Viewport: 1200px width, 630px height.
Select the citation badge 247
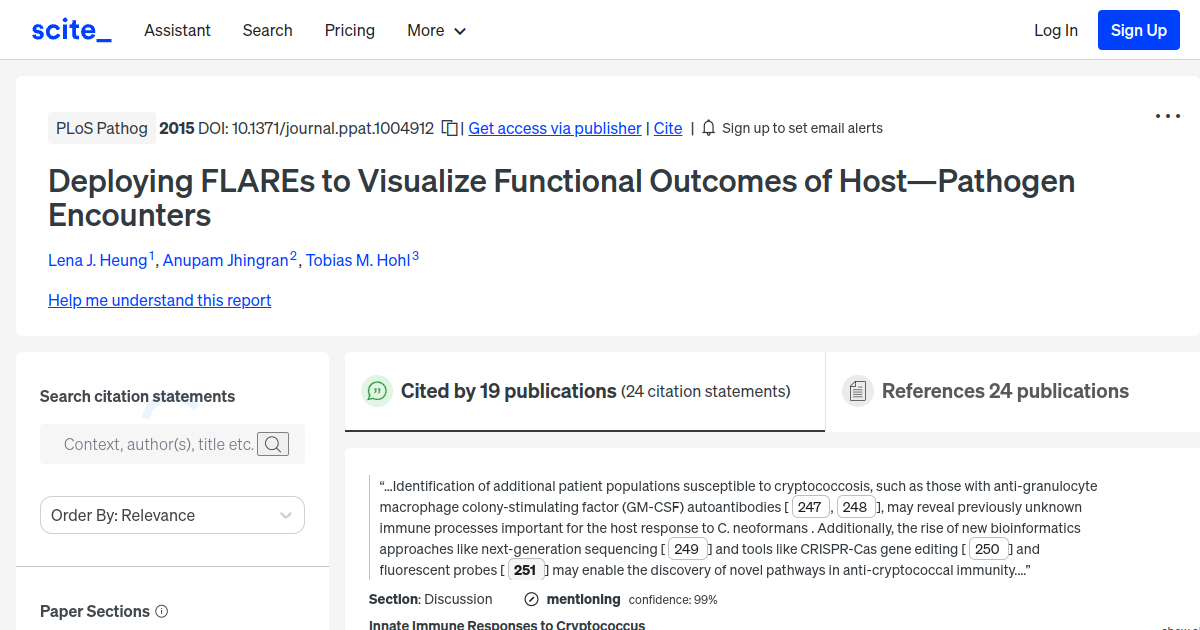(810, 507)
